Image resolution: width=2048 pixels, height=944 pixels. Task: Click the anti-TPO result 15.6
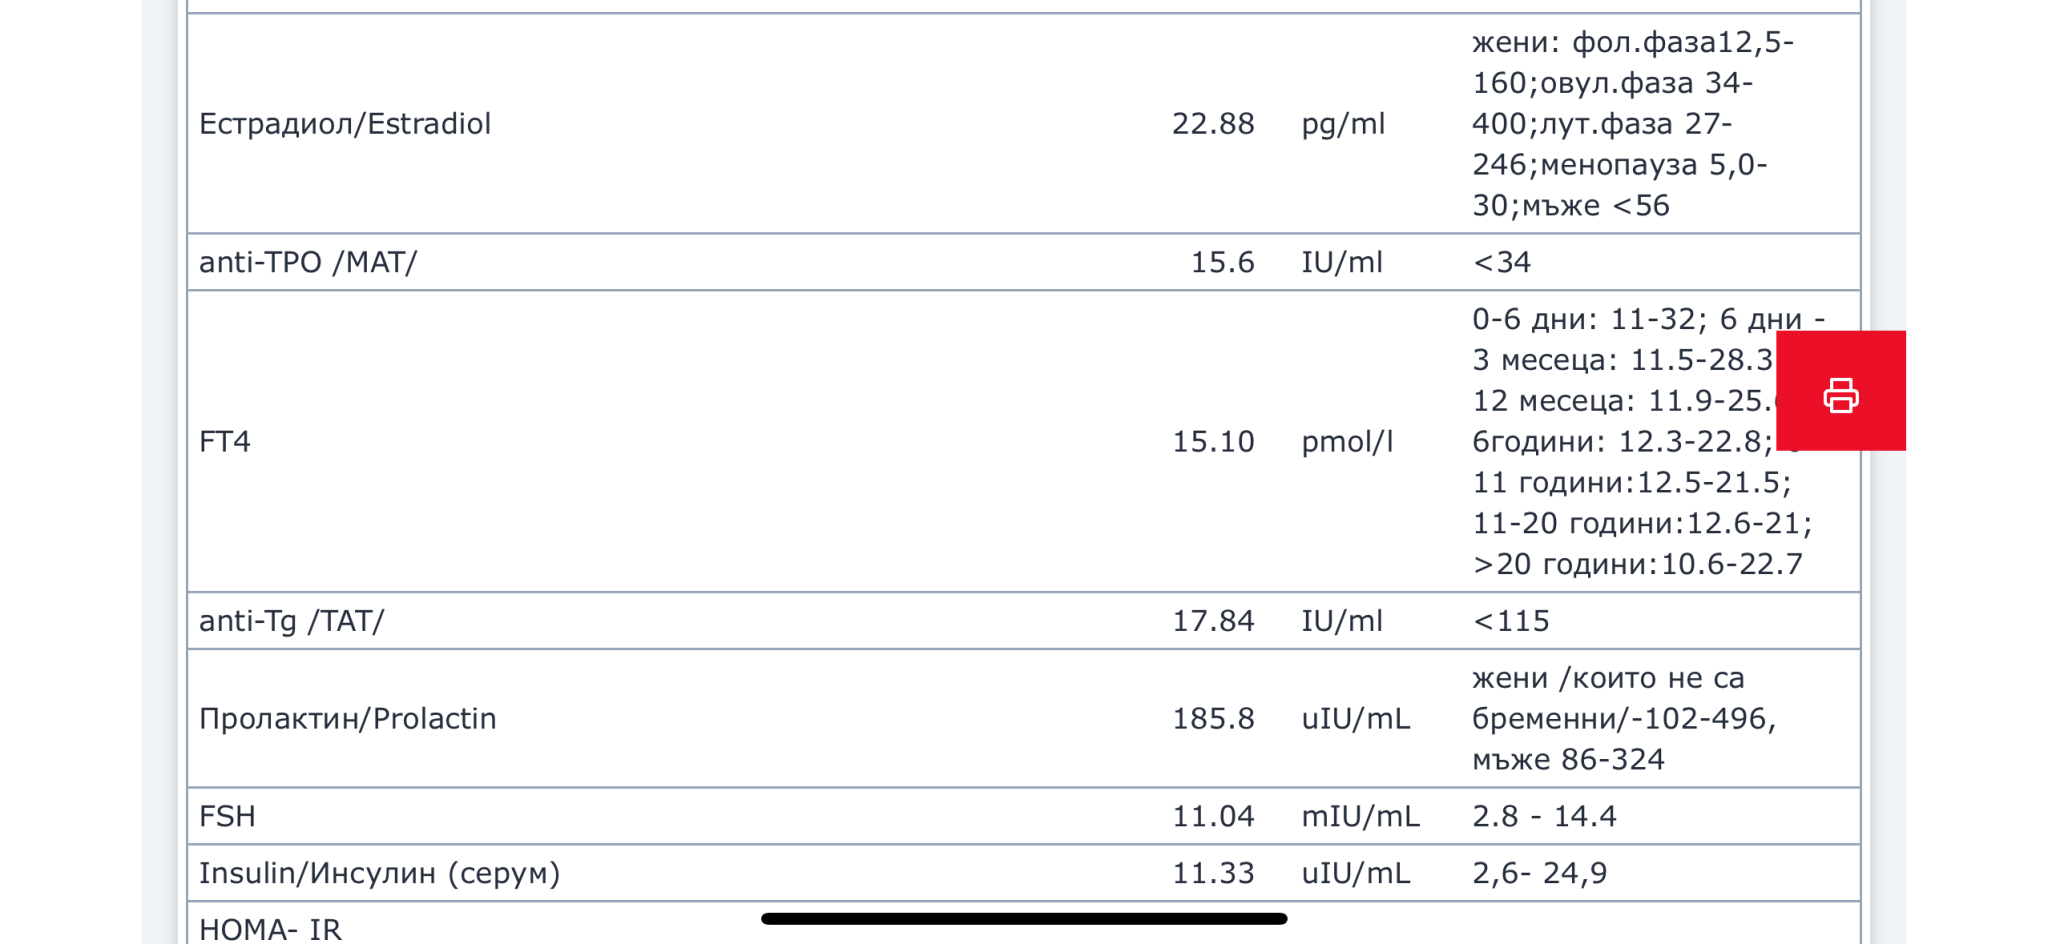pyautogui.click(x=1221, y=262)
